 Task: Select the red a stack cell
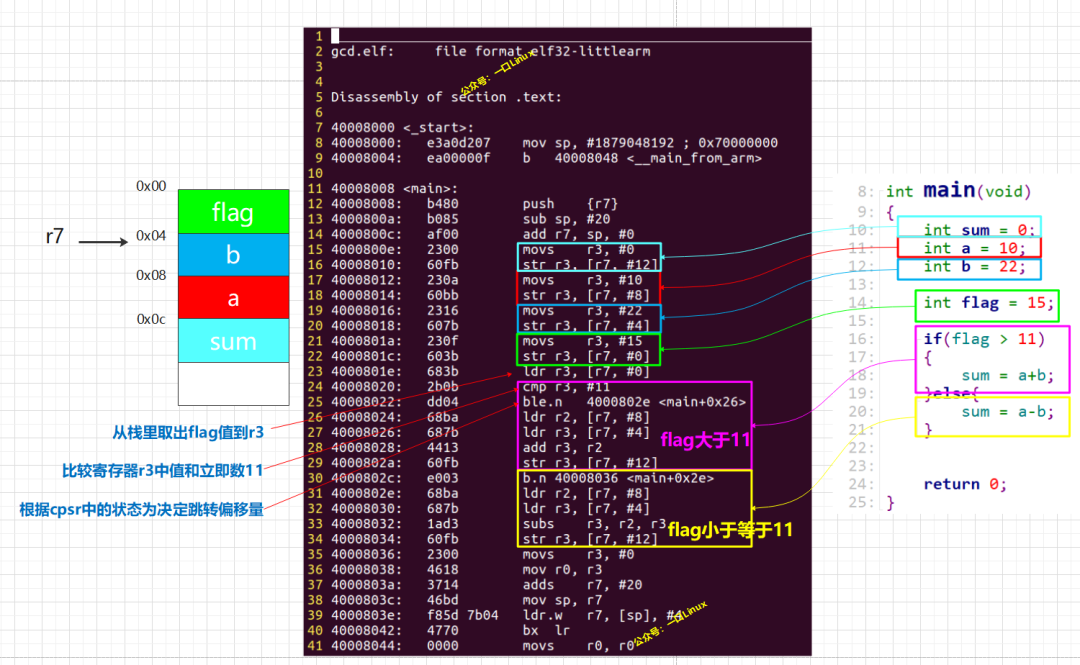point(233,298)
